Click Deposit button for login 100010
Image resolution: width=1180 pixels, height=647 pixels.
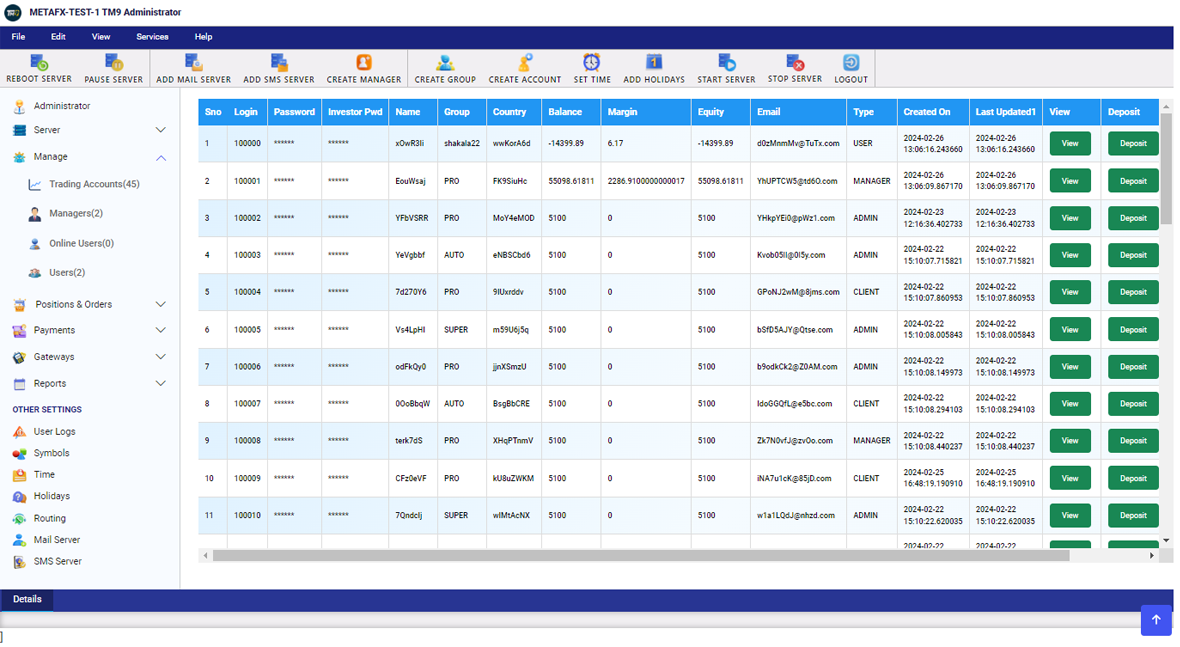click(x=1133, y=515)
